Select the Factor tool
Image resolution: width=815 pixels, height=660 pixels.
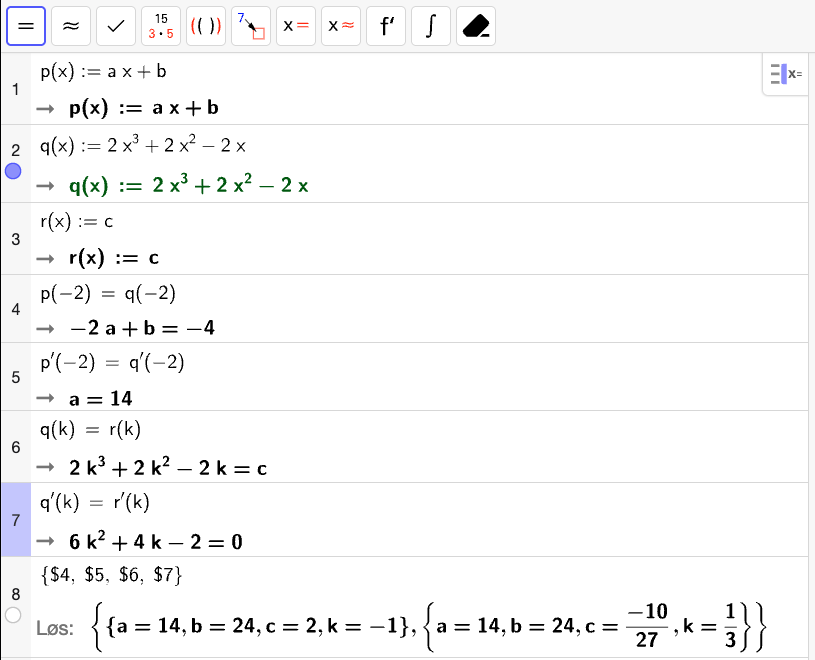coord(161,27)
